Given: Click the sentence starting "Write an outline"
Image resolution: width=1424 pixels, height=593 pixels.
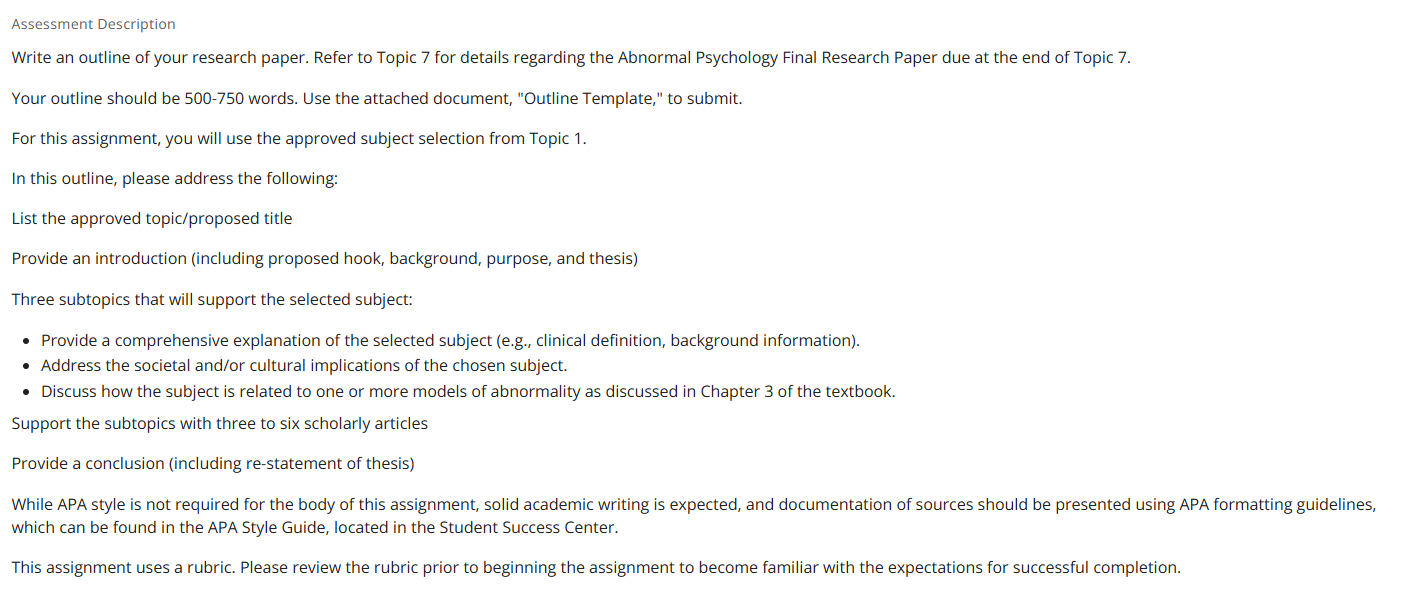Looking at the screenshot, I should 160,57.
